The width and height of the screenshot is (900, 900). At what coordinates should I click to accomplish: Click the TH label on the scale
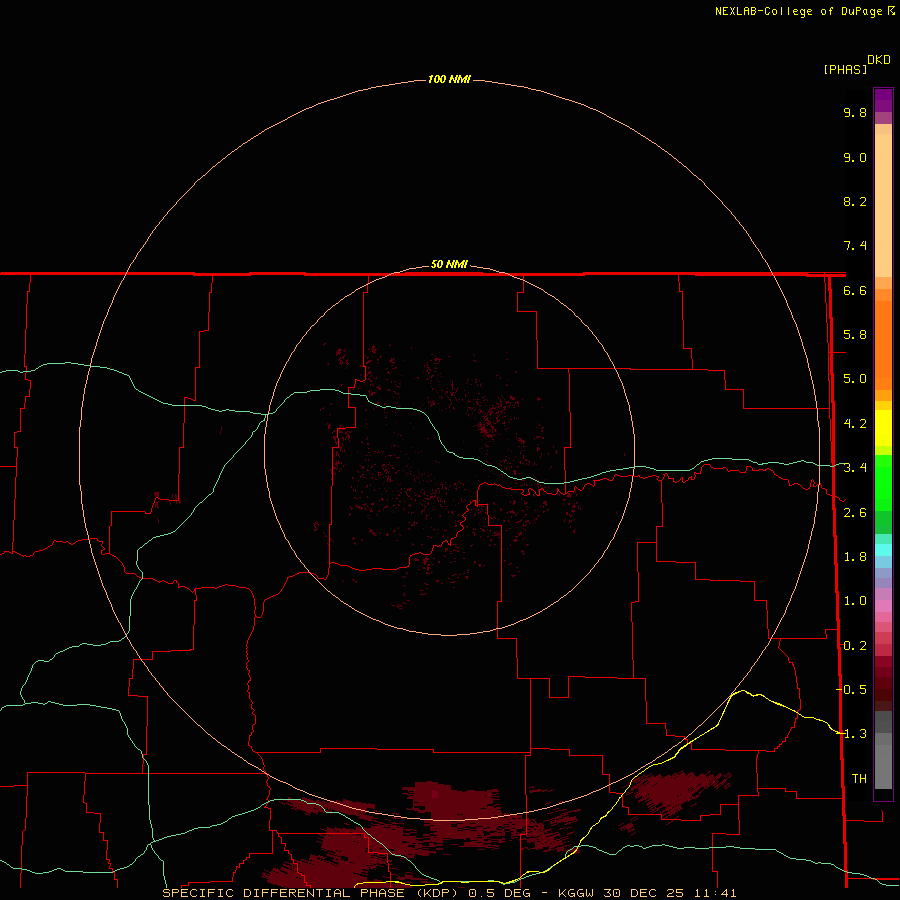tap(859, 778)
